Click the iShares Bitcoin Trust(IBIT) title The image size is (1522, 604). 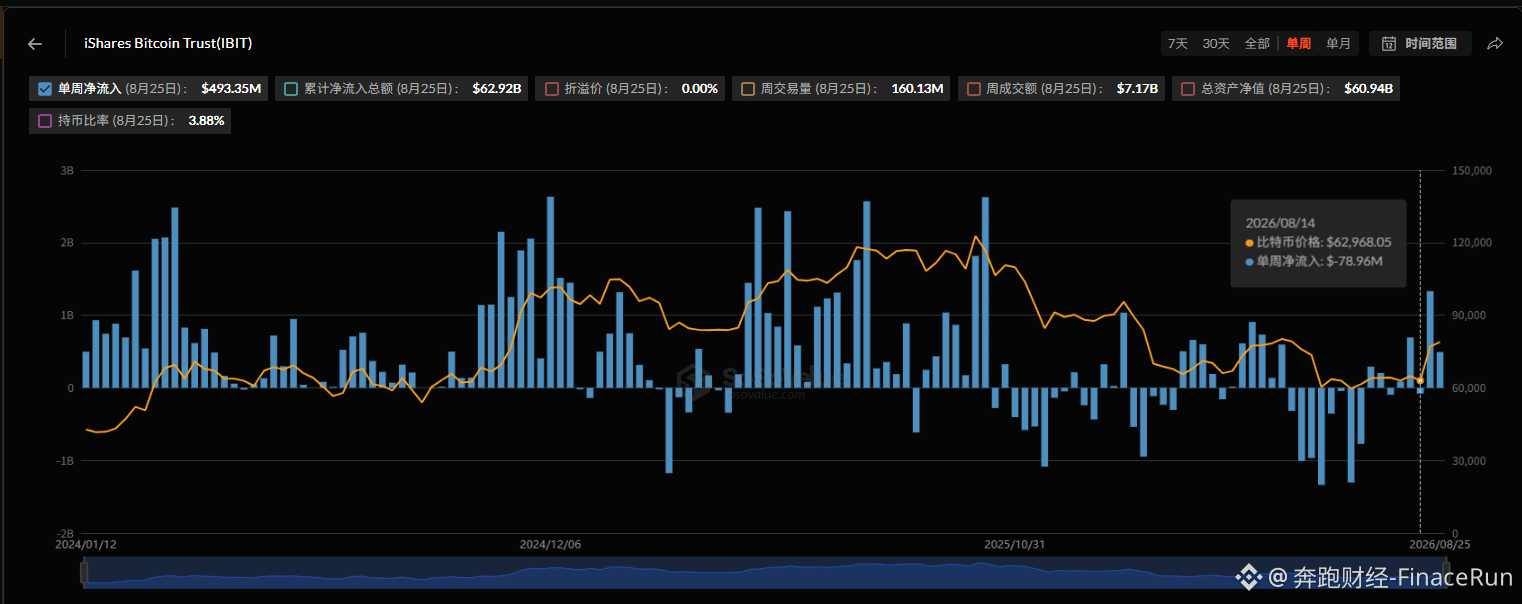tap(168, 44)
